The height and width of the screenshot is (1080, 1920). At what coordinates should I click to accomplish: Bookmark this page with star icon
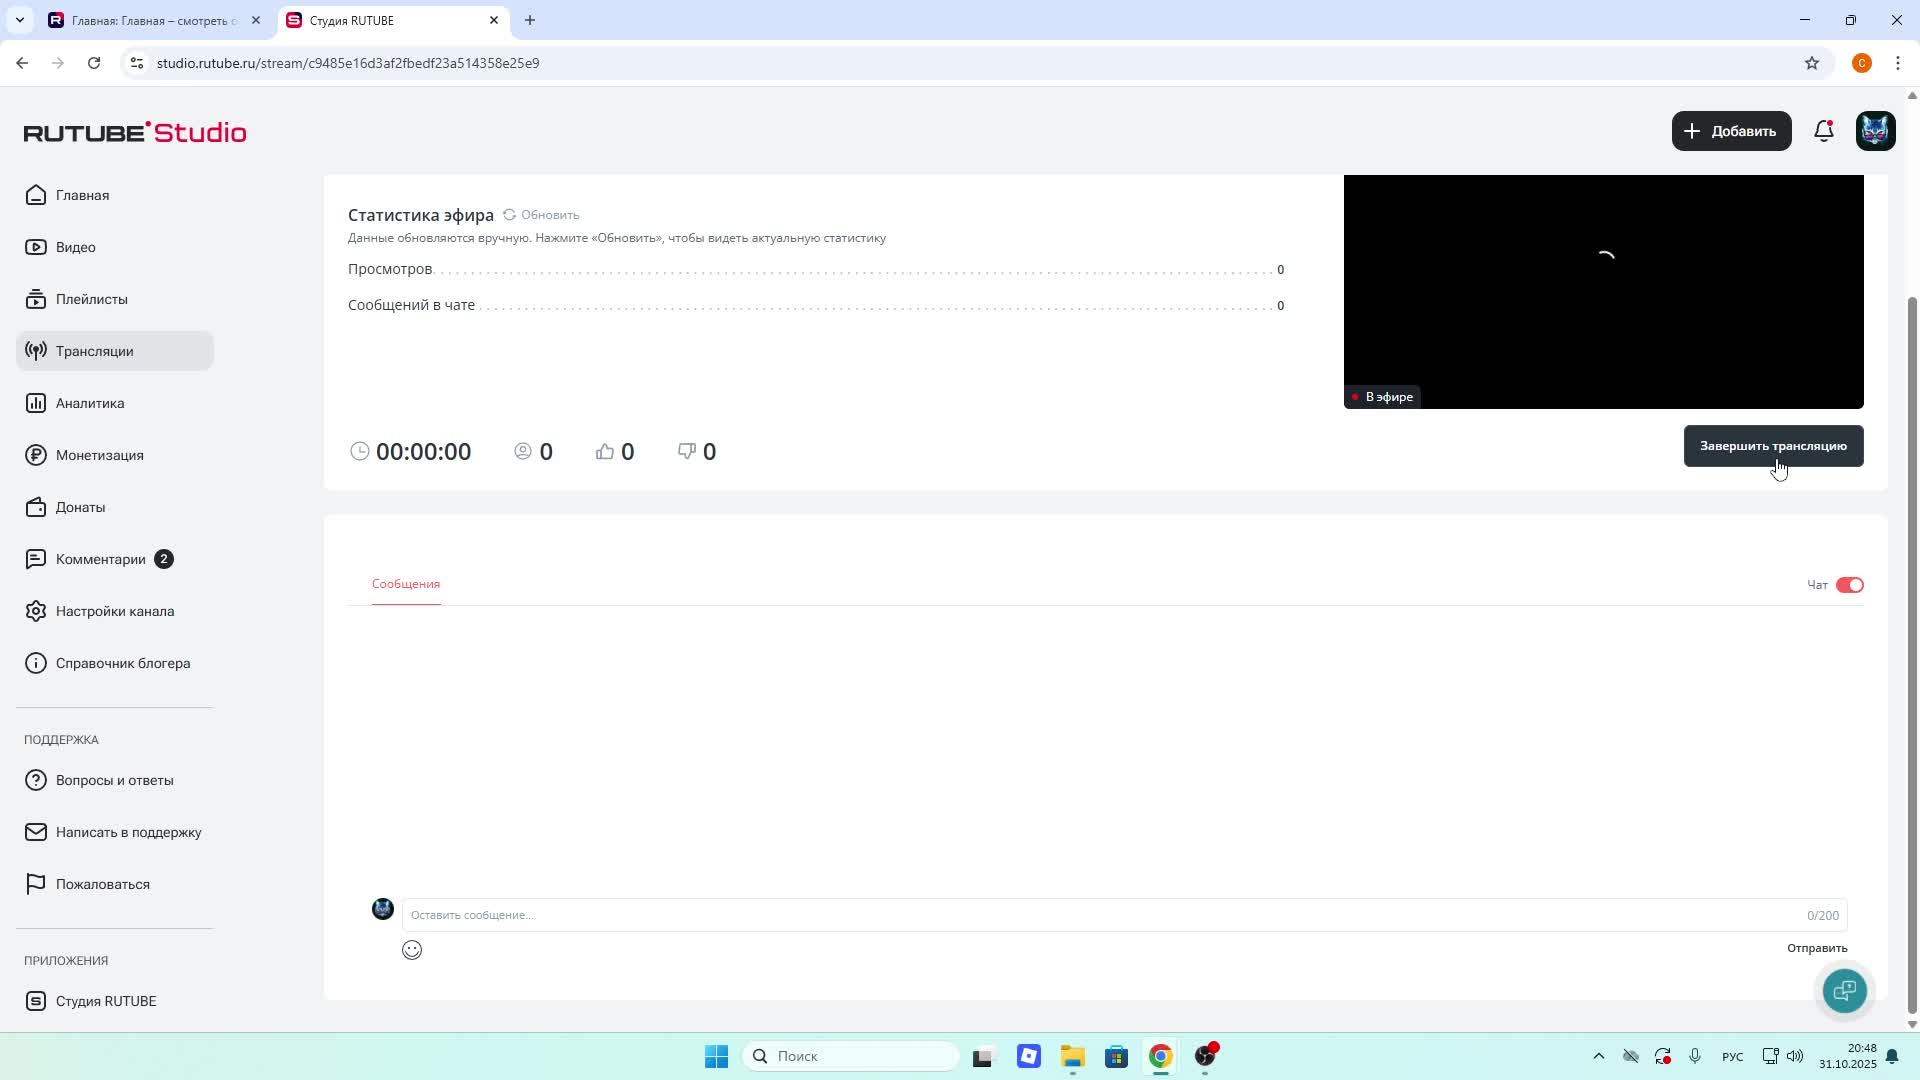pyautogui.click(x=1812, y=63)
